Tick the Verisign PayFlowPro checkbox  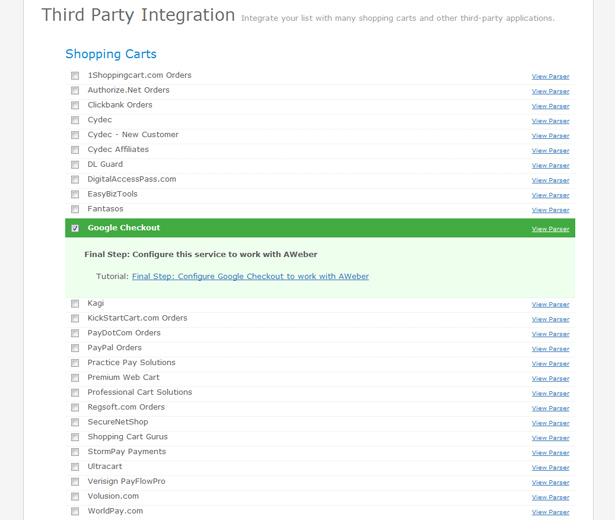tap(75, 482)
